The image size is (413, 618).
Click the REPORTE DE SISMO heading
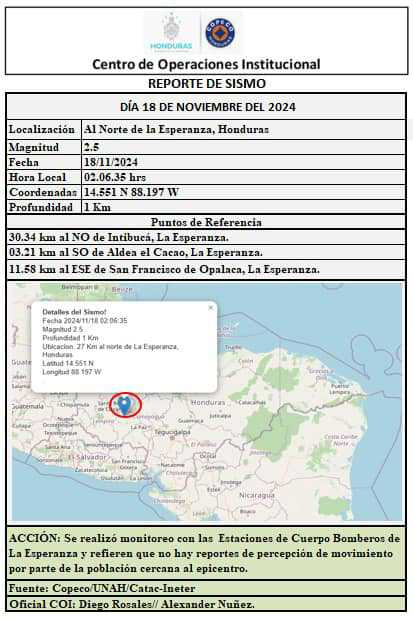click(207, 84)
